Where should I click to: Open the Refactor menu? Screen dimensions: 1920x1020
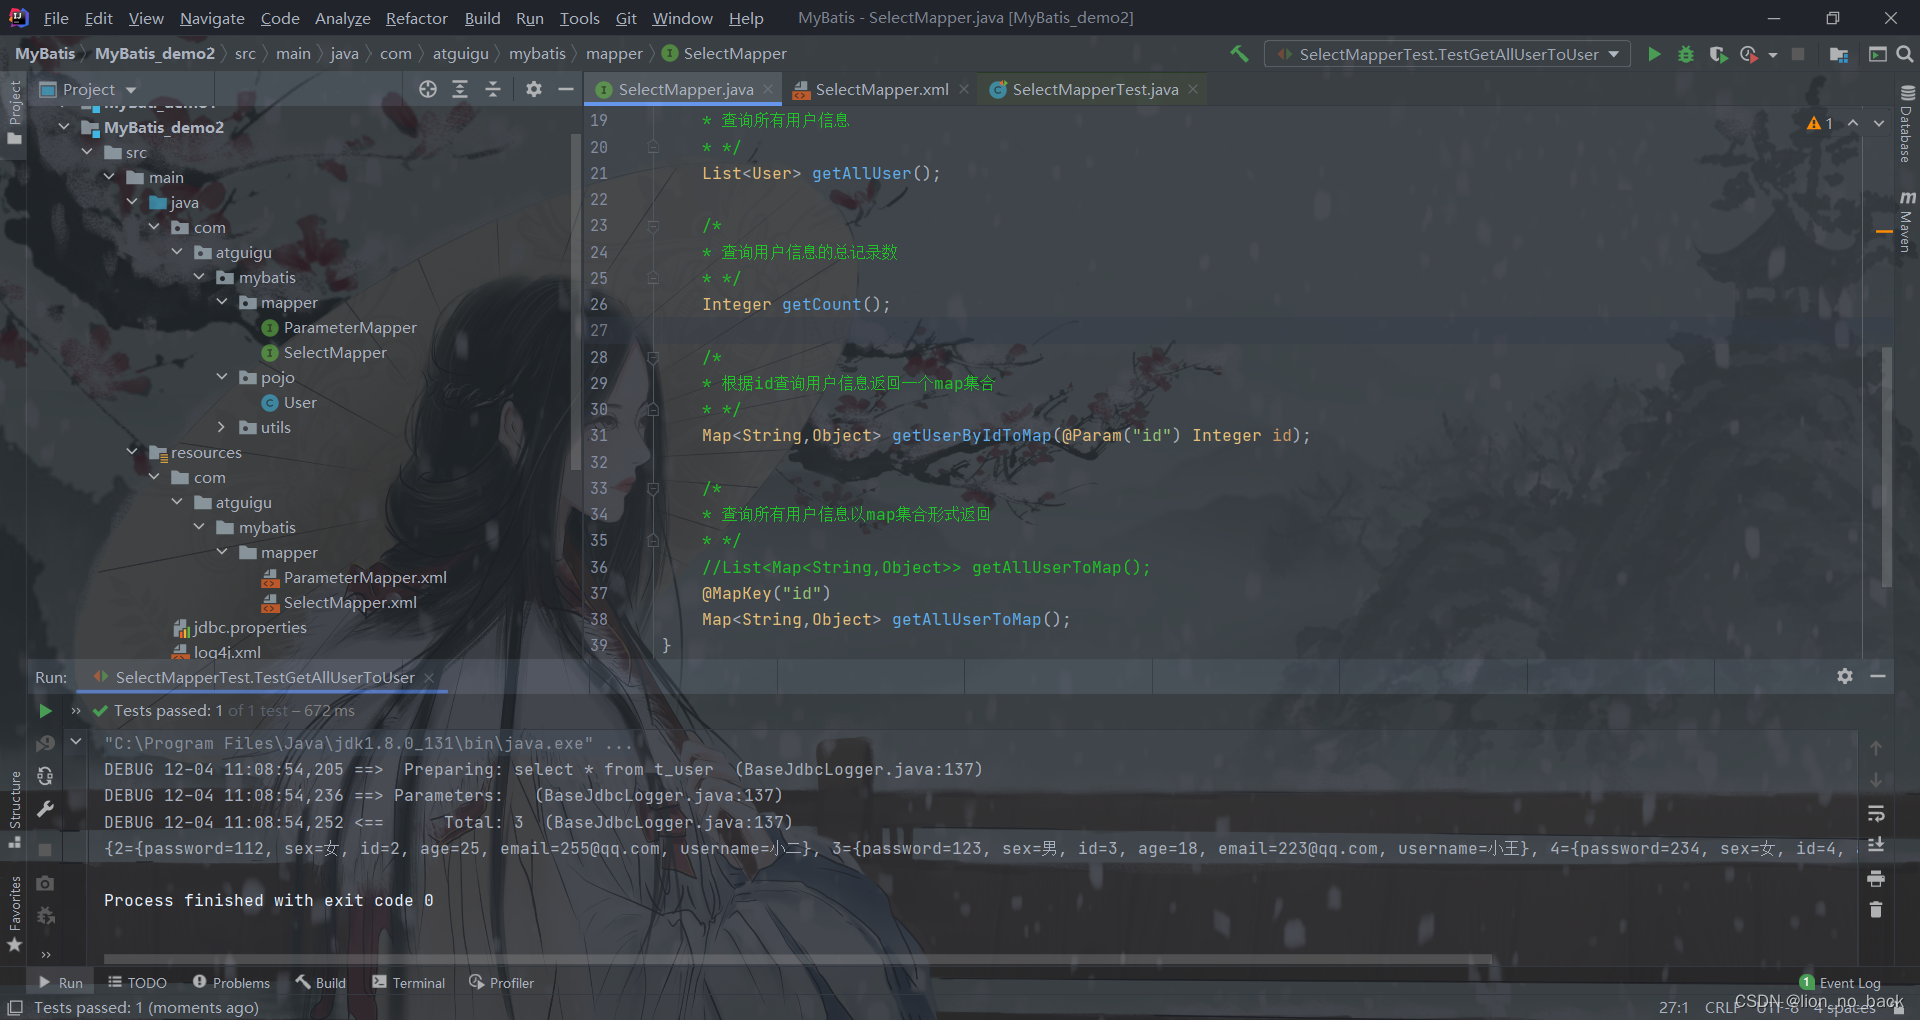pyautogui.click(x=416, y=18)
